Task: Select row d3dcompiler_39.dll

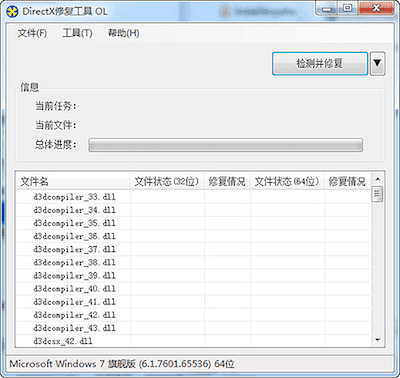Action: tap(194, 276)
